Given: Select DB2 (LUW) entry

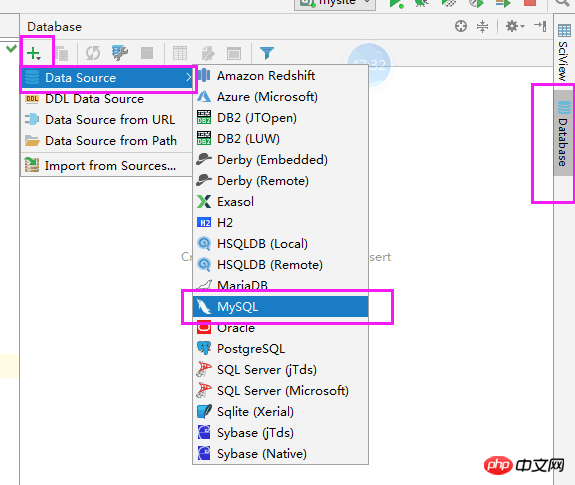Looking at the screenshot, I should [281, 139].
